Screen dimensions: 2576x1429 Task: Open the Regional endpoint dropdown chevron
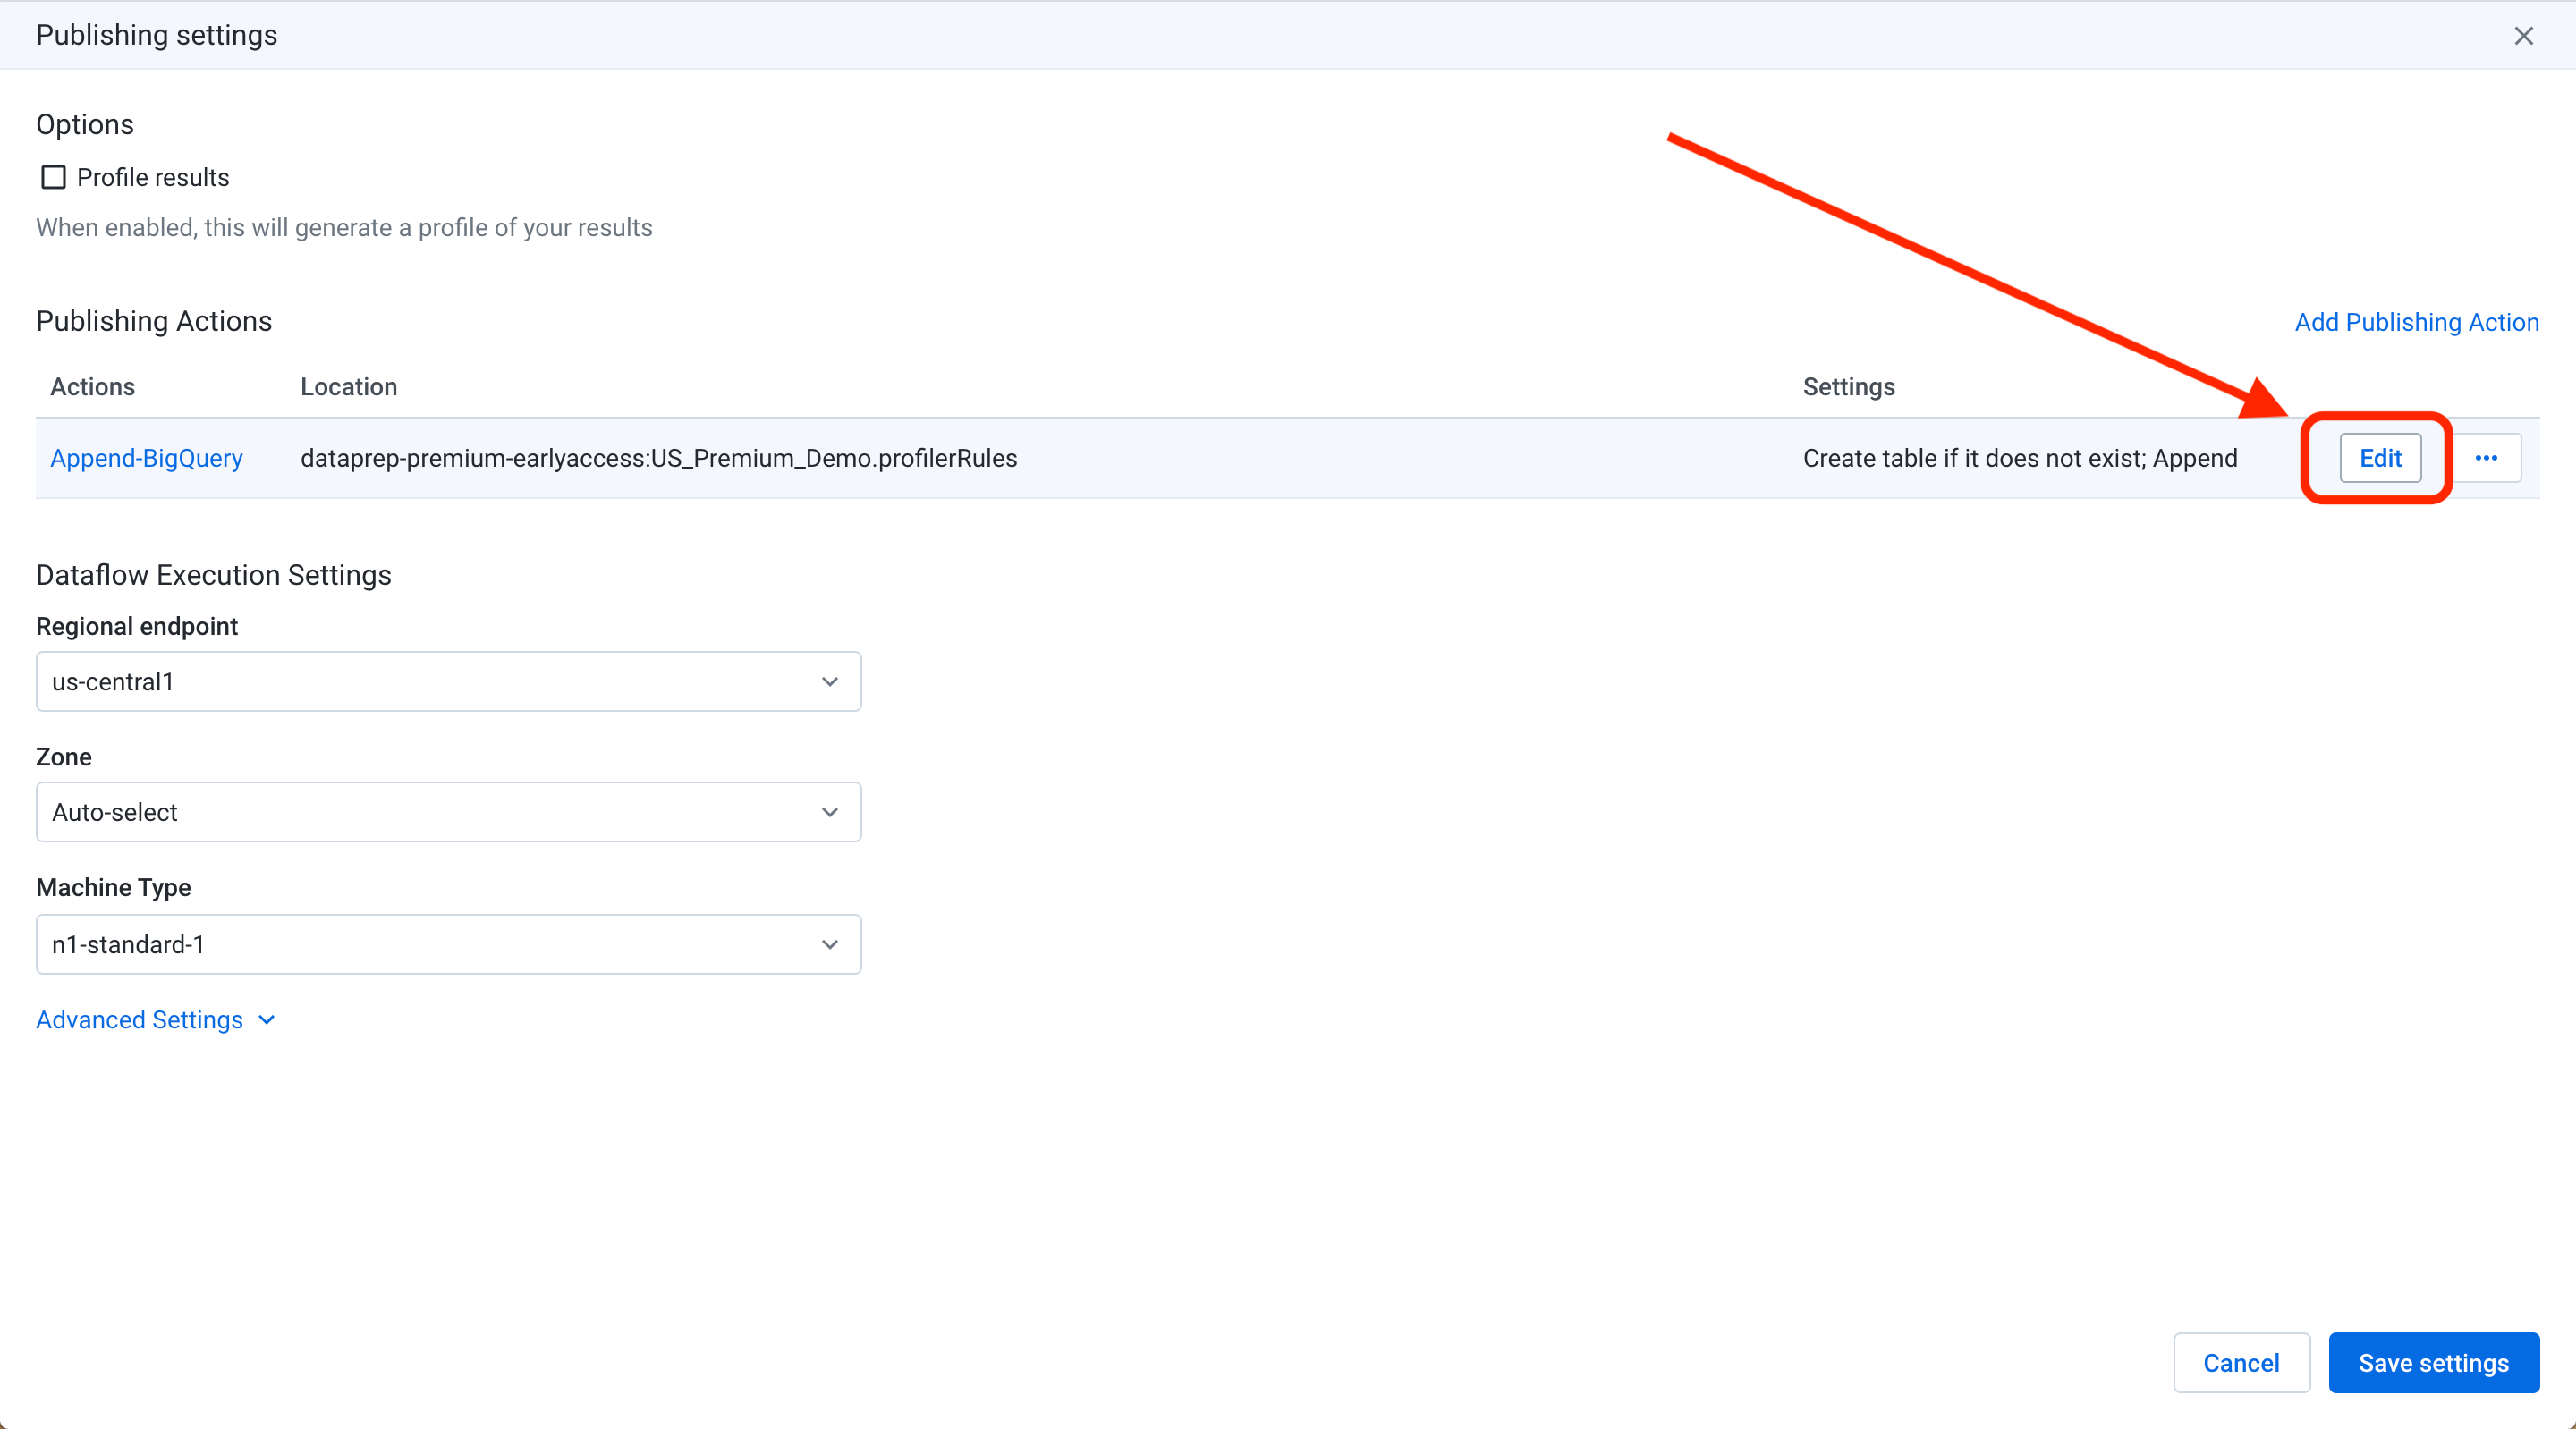(829, 681)
